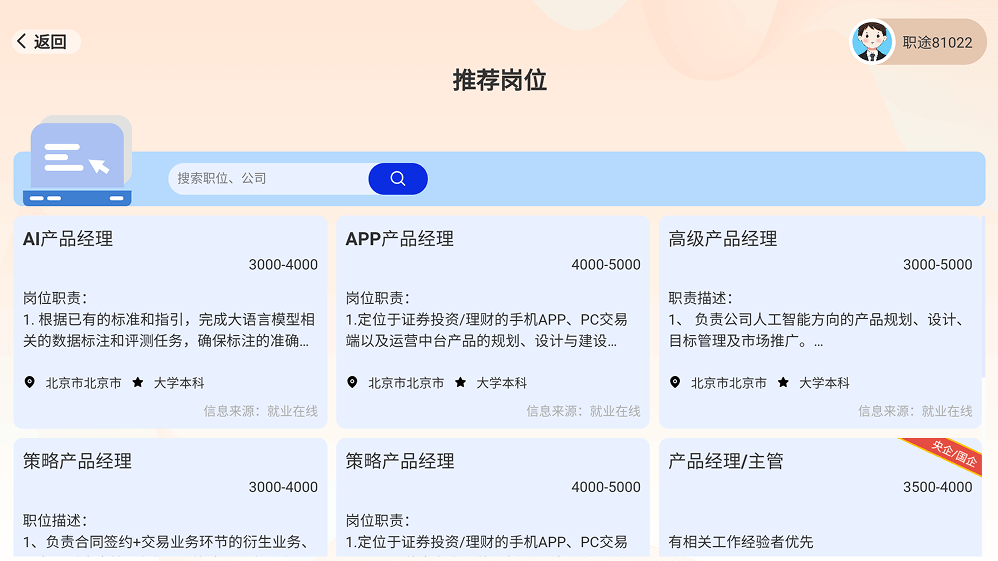Click the 推荐岗位 page title
Screen dimensions: 998x561
point(500,80)
